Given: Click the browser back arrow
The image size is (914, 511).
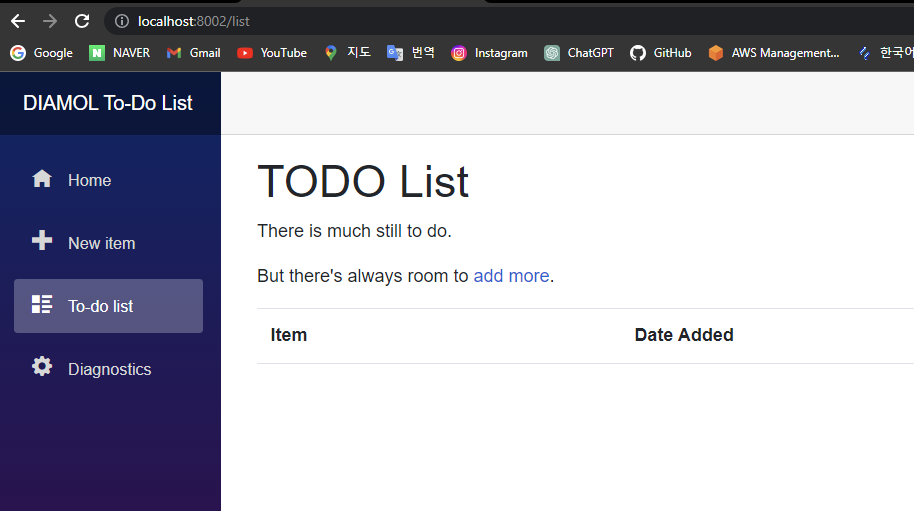Looking at the screenshot, I should click(x=18, y=22).
